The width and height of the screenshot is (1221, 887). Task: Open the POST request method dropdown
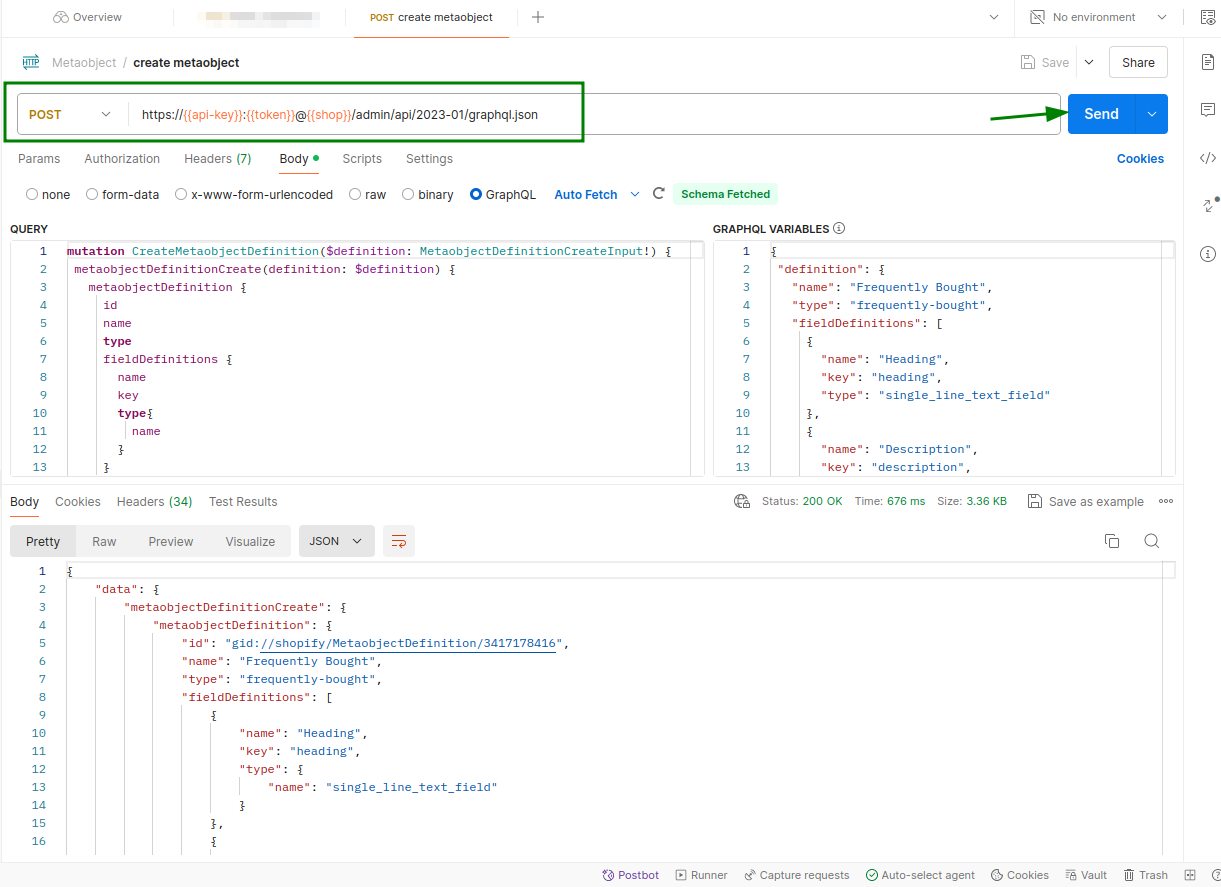tap(70, 114)
